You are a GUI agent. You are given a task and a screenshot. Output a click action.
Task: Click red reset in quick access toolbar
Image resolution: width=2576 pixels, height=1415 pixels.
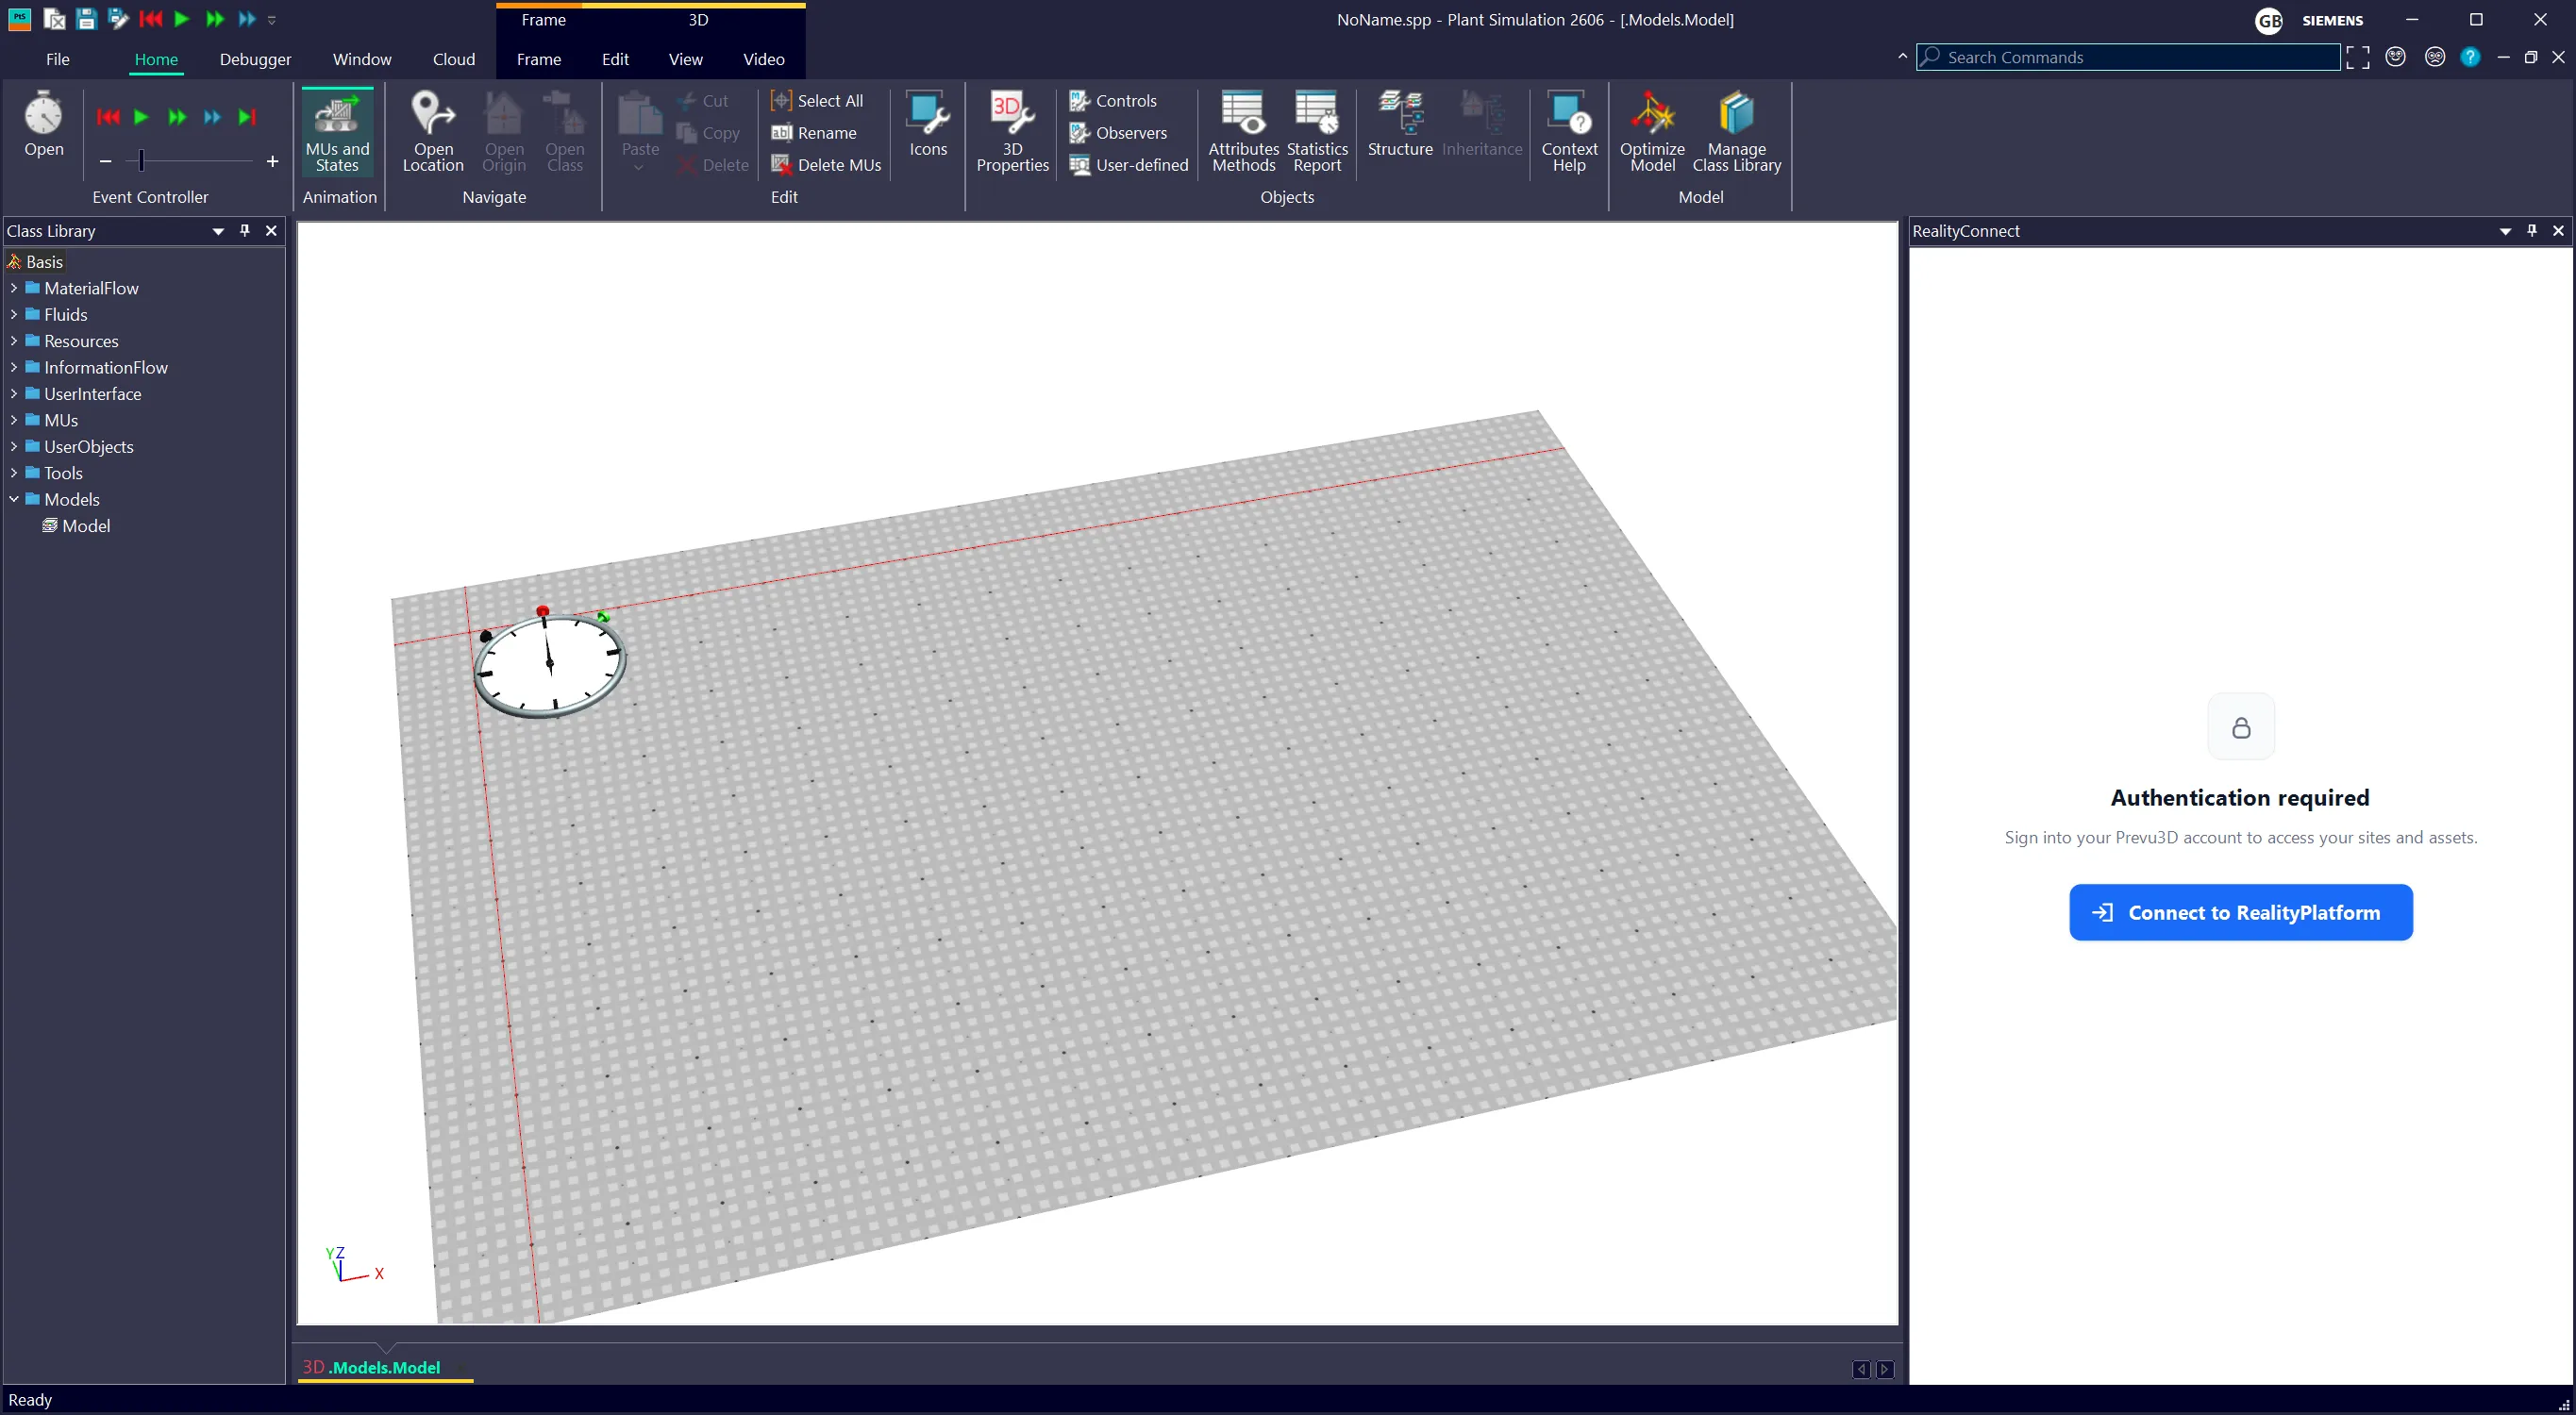pyautogui.click(x=151, y=19)
